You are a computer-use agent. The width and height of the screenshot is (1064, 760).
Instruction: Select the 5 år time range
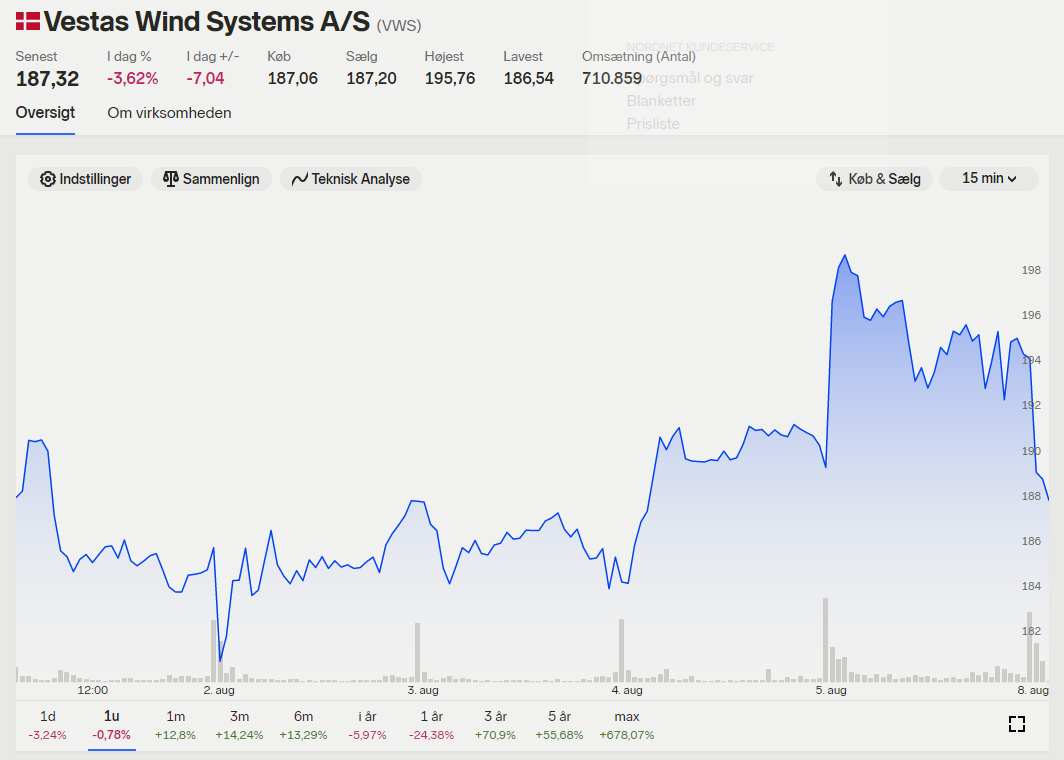(x=559, y=725)
